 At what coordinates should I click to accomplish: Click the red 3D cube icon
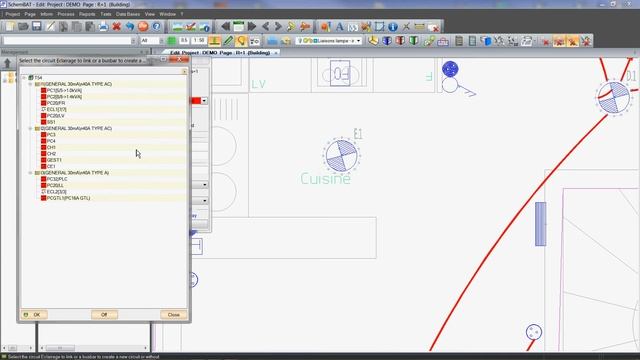(400, 41)
